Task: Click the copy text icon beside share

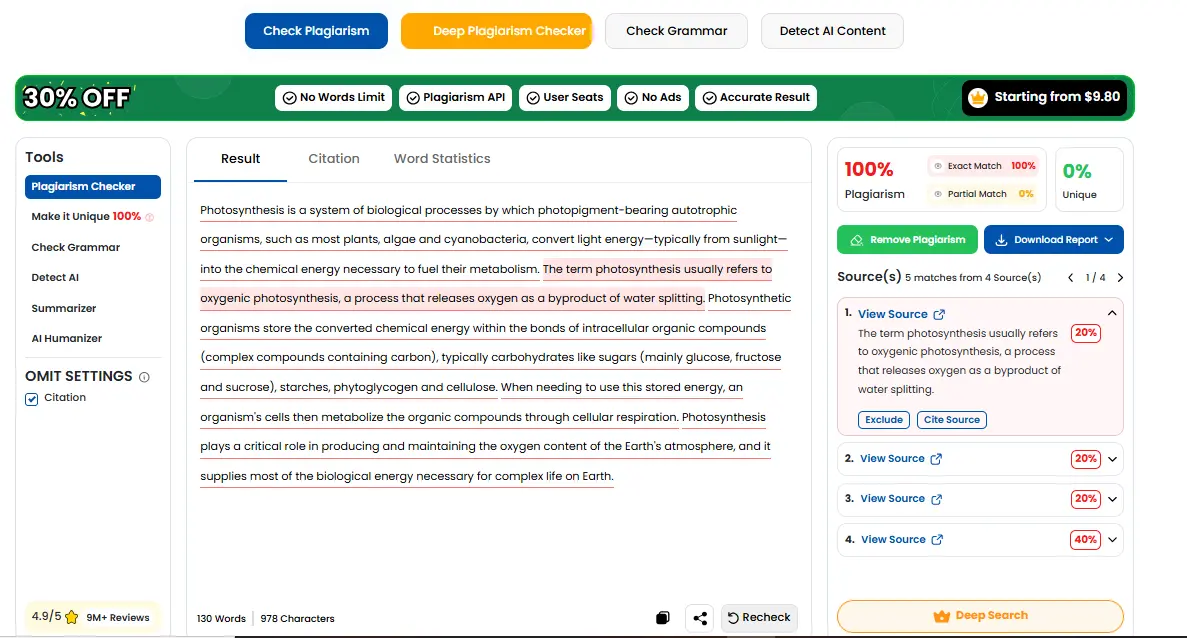Action: coord(662,618)
